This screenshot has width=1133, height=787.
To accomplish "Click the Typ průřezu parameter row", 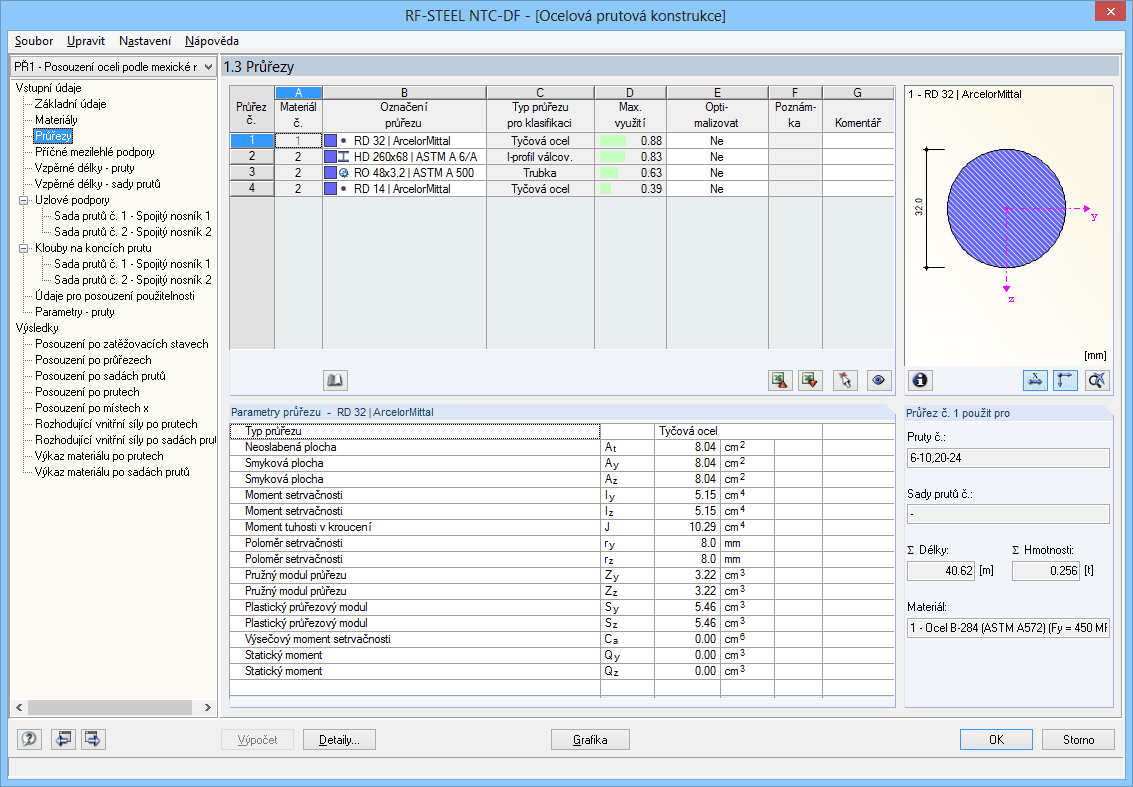I will pos(562,431).
